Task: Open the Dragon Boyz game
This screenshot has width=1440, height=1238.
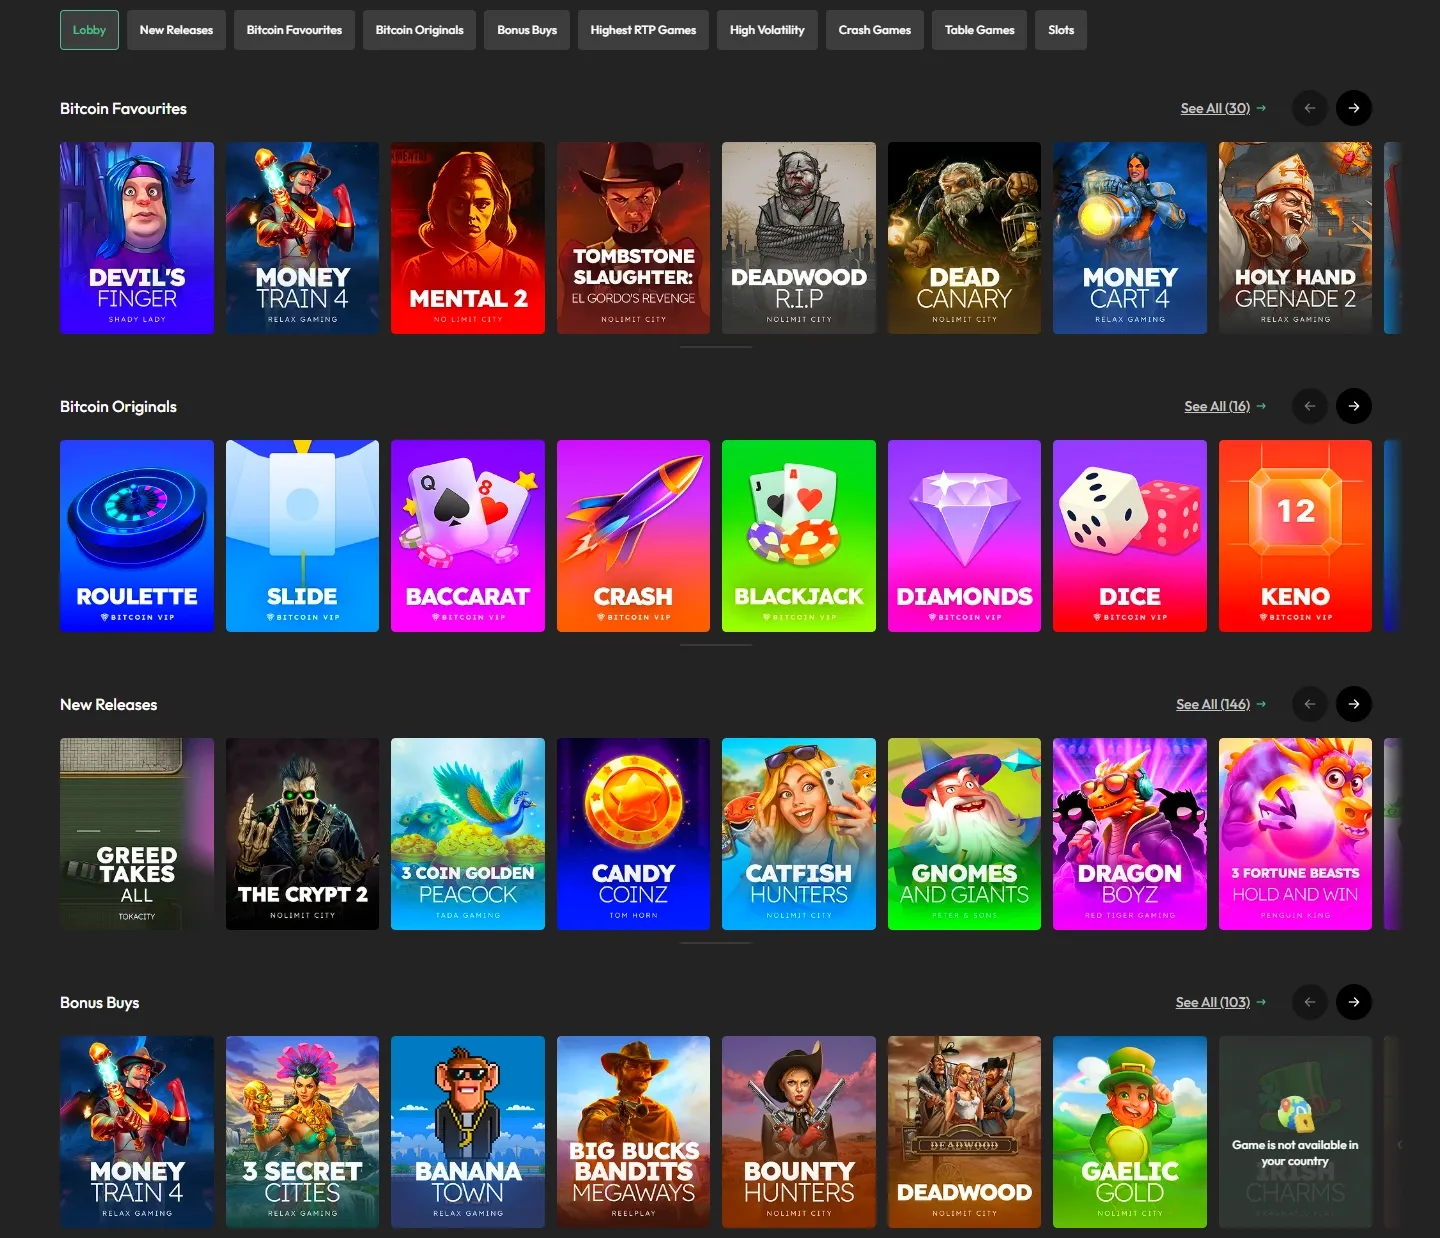Action: (x=1130, y=834)
